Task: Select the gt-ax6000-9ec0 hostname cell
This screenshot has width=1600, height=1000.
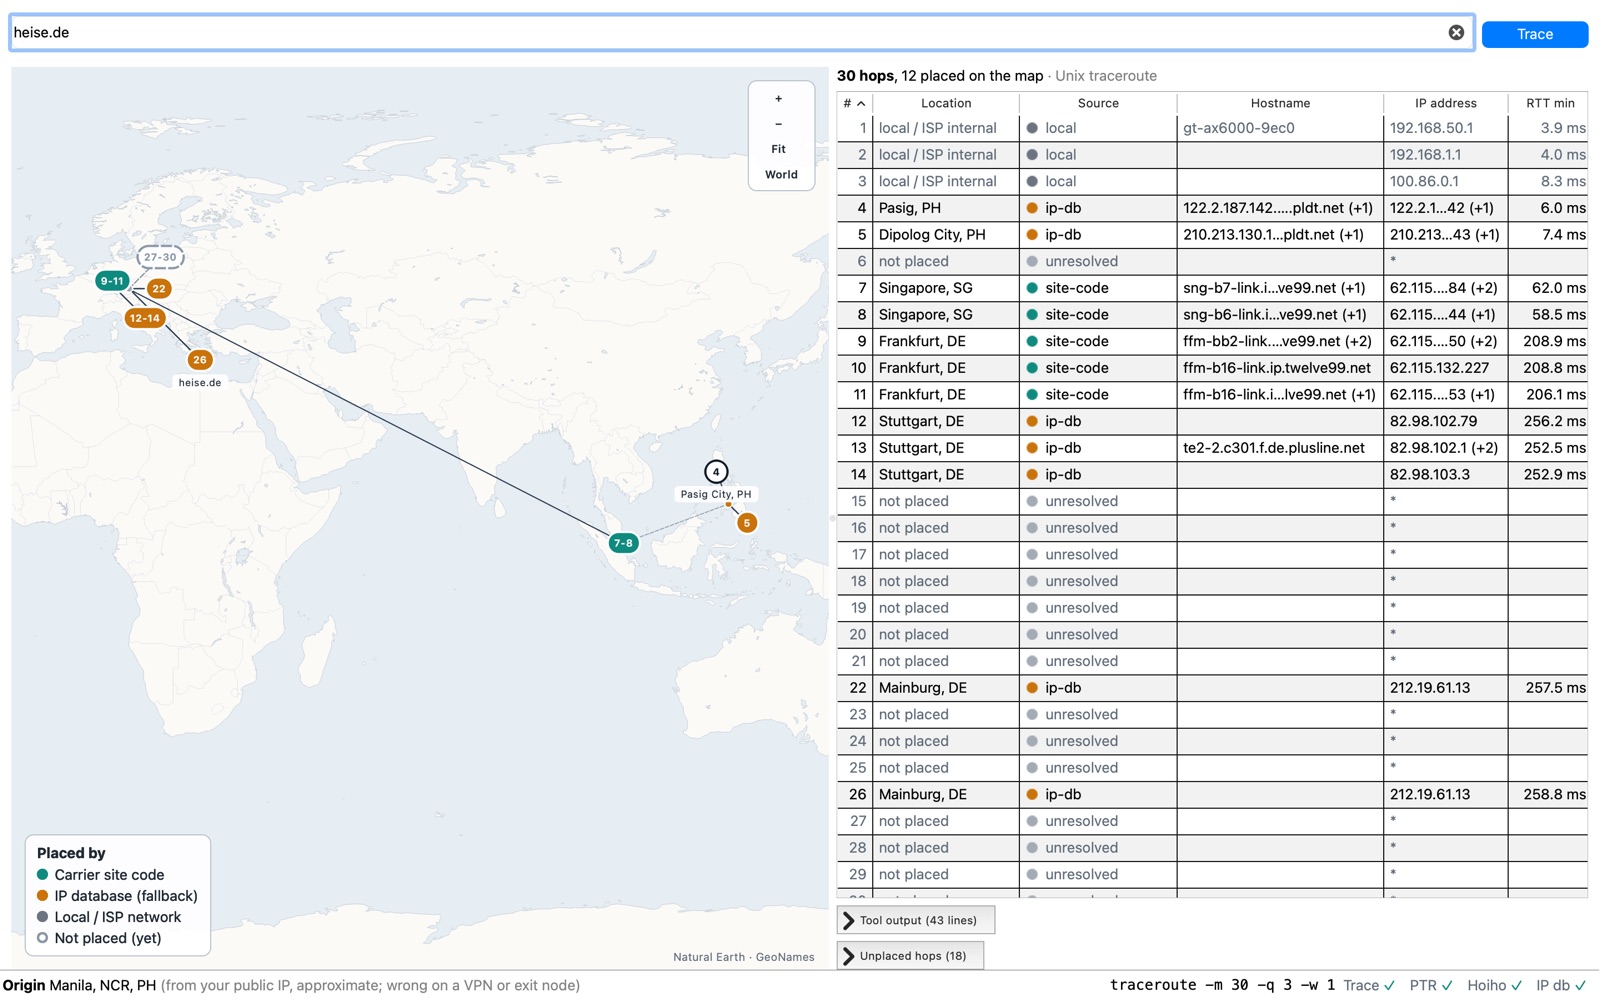Action: 1280,128
